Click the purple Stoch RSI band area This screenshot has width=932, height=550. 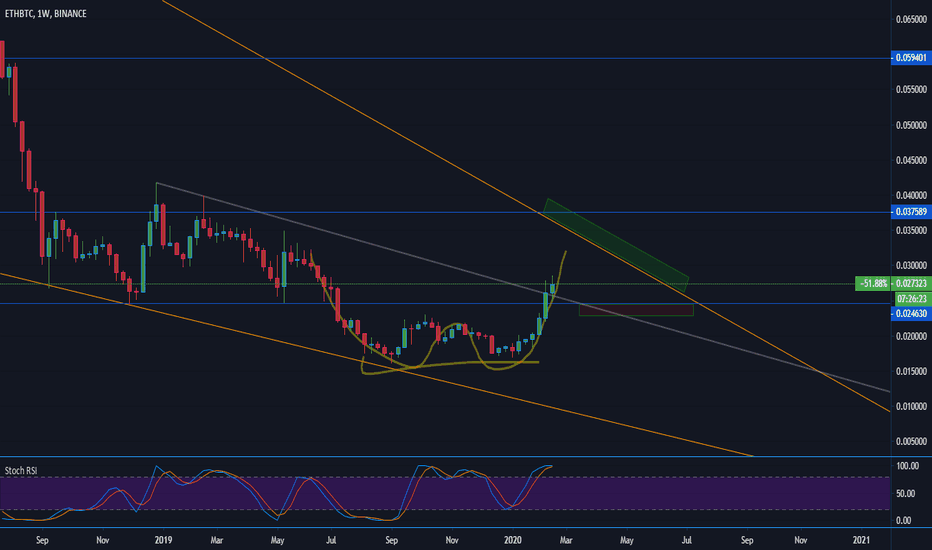(x=445, y=493)
